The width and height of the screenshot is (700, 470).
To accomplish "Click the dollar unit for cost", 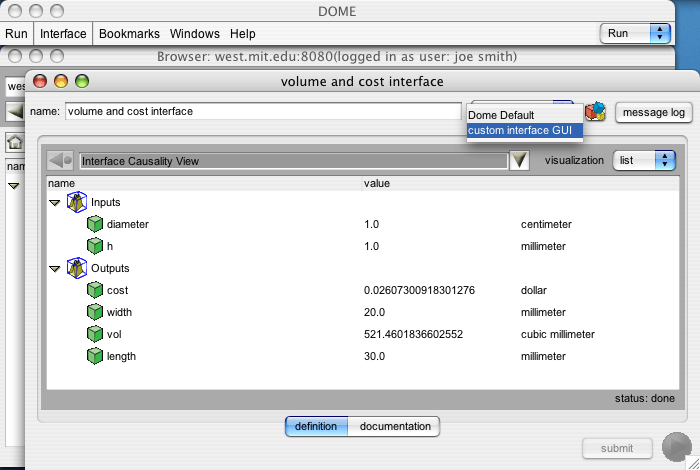I will click(x=533, y=290).
